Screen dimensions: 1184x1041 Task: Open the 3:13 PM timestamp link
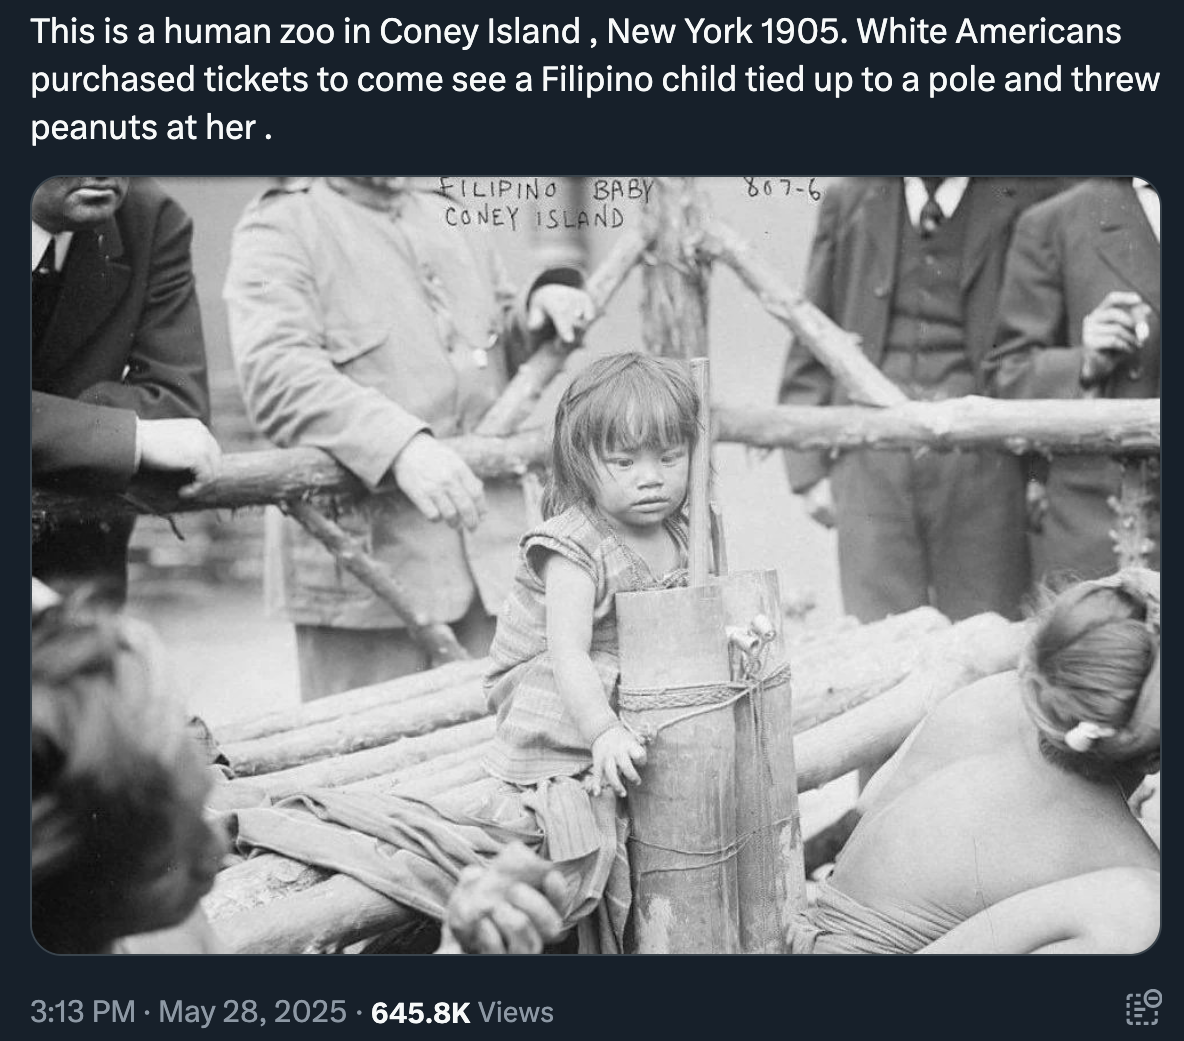pos(83,1012)
